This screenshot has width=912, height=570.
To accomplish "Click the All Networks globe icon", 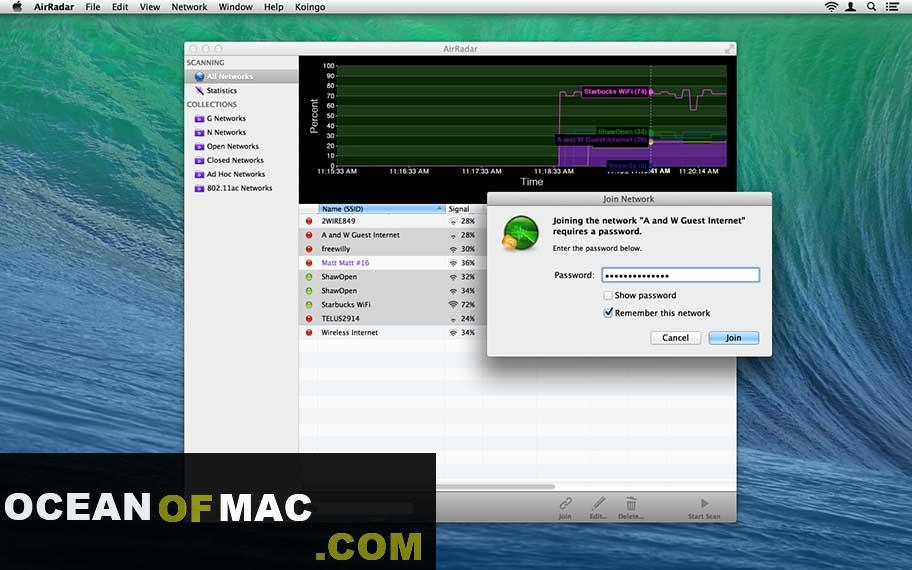I will [199, 76].
